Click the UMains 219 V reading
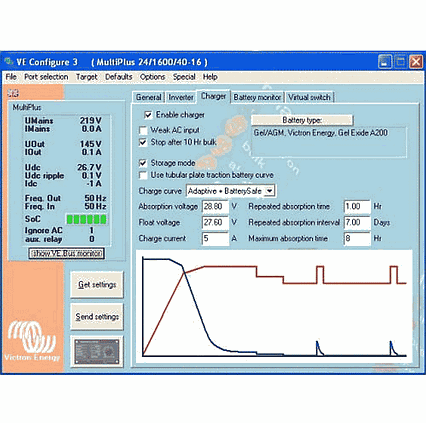Viewport: 426px width, 423px height. (x=63, y=121)
